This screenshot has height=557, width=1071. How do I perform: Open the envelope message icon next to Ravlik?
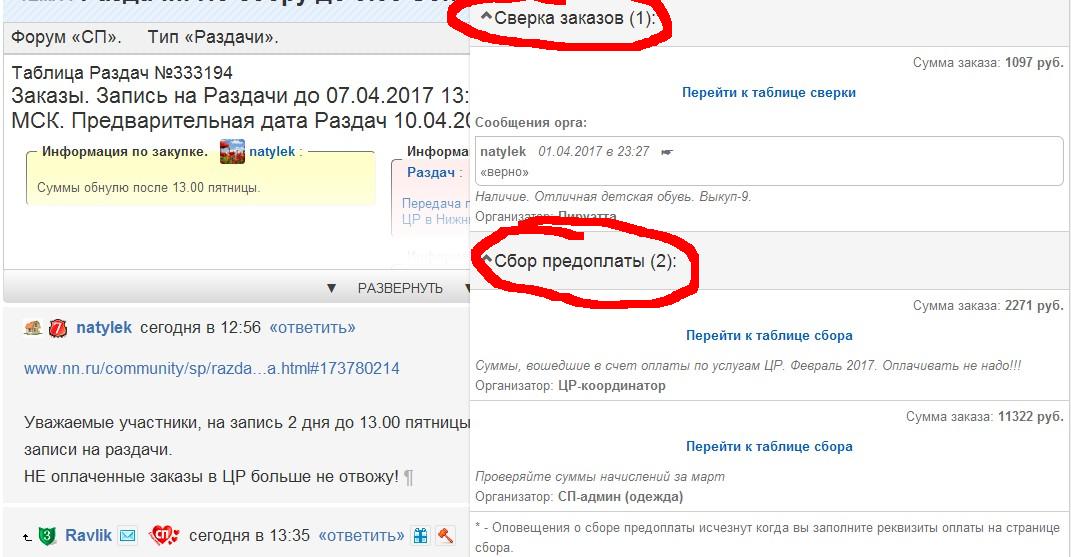coord(128,536)
